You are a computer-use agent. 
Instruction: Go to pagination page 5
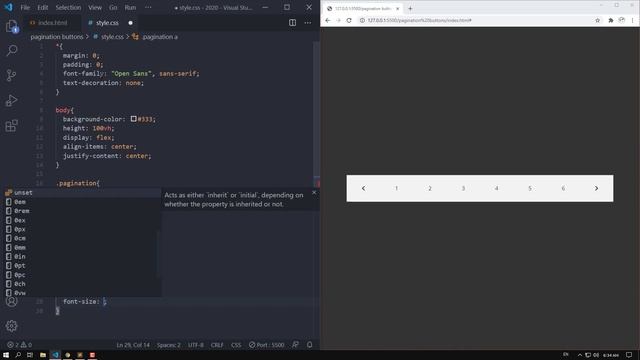530,188
